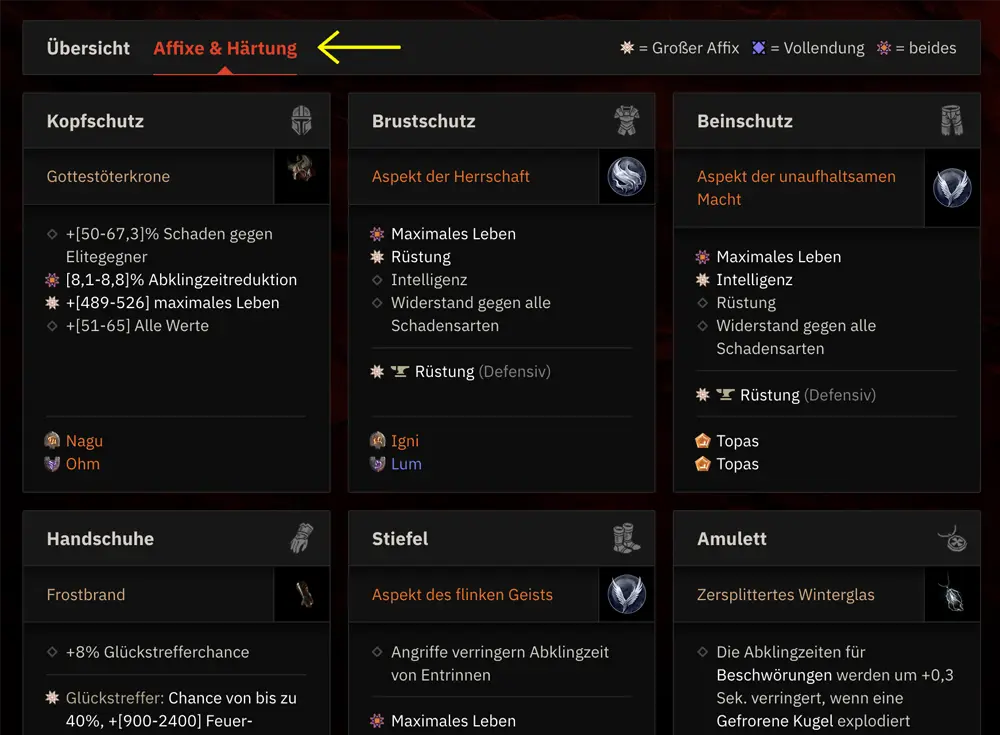1000x735 pixels.
Task: Click the Aspekt des flinken Geists icon
Action: point(627,595)
